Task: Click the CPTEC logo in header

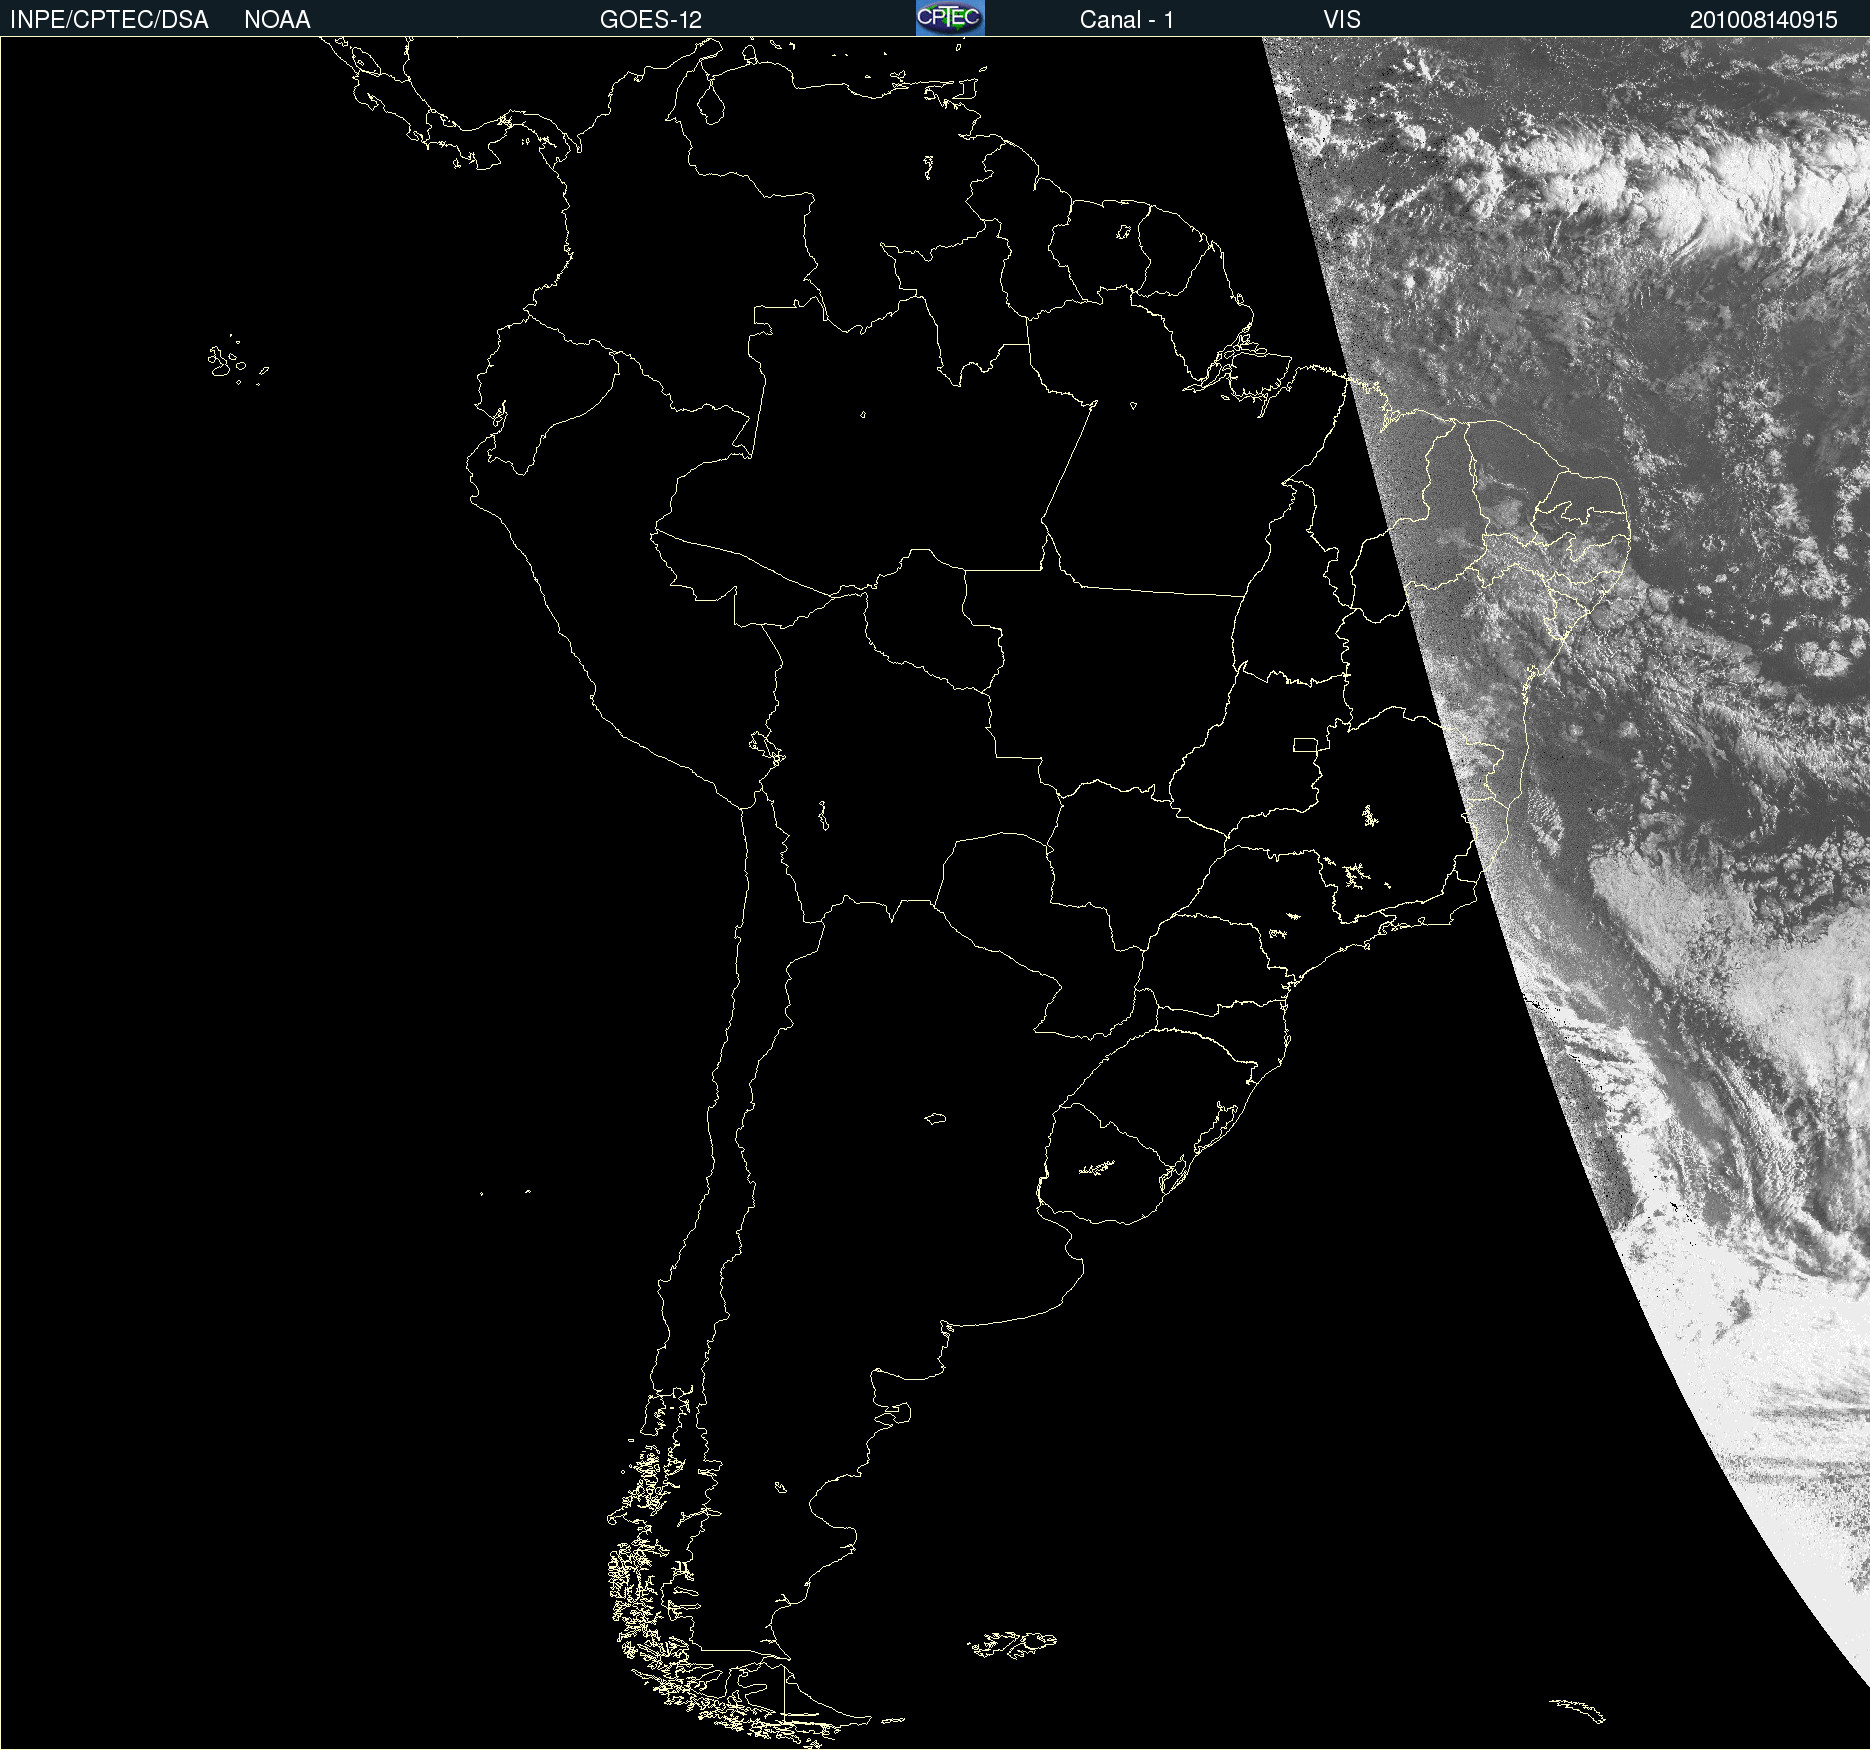Action: pyautogui.click(x=950, y=18)
